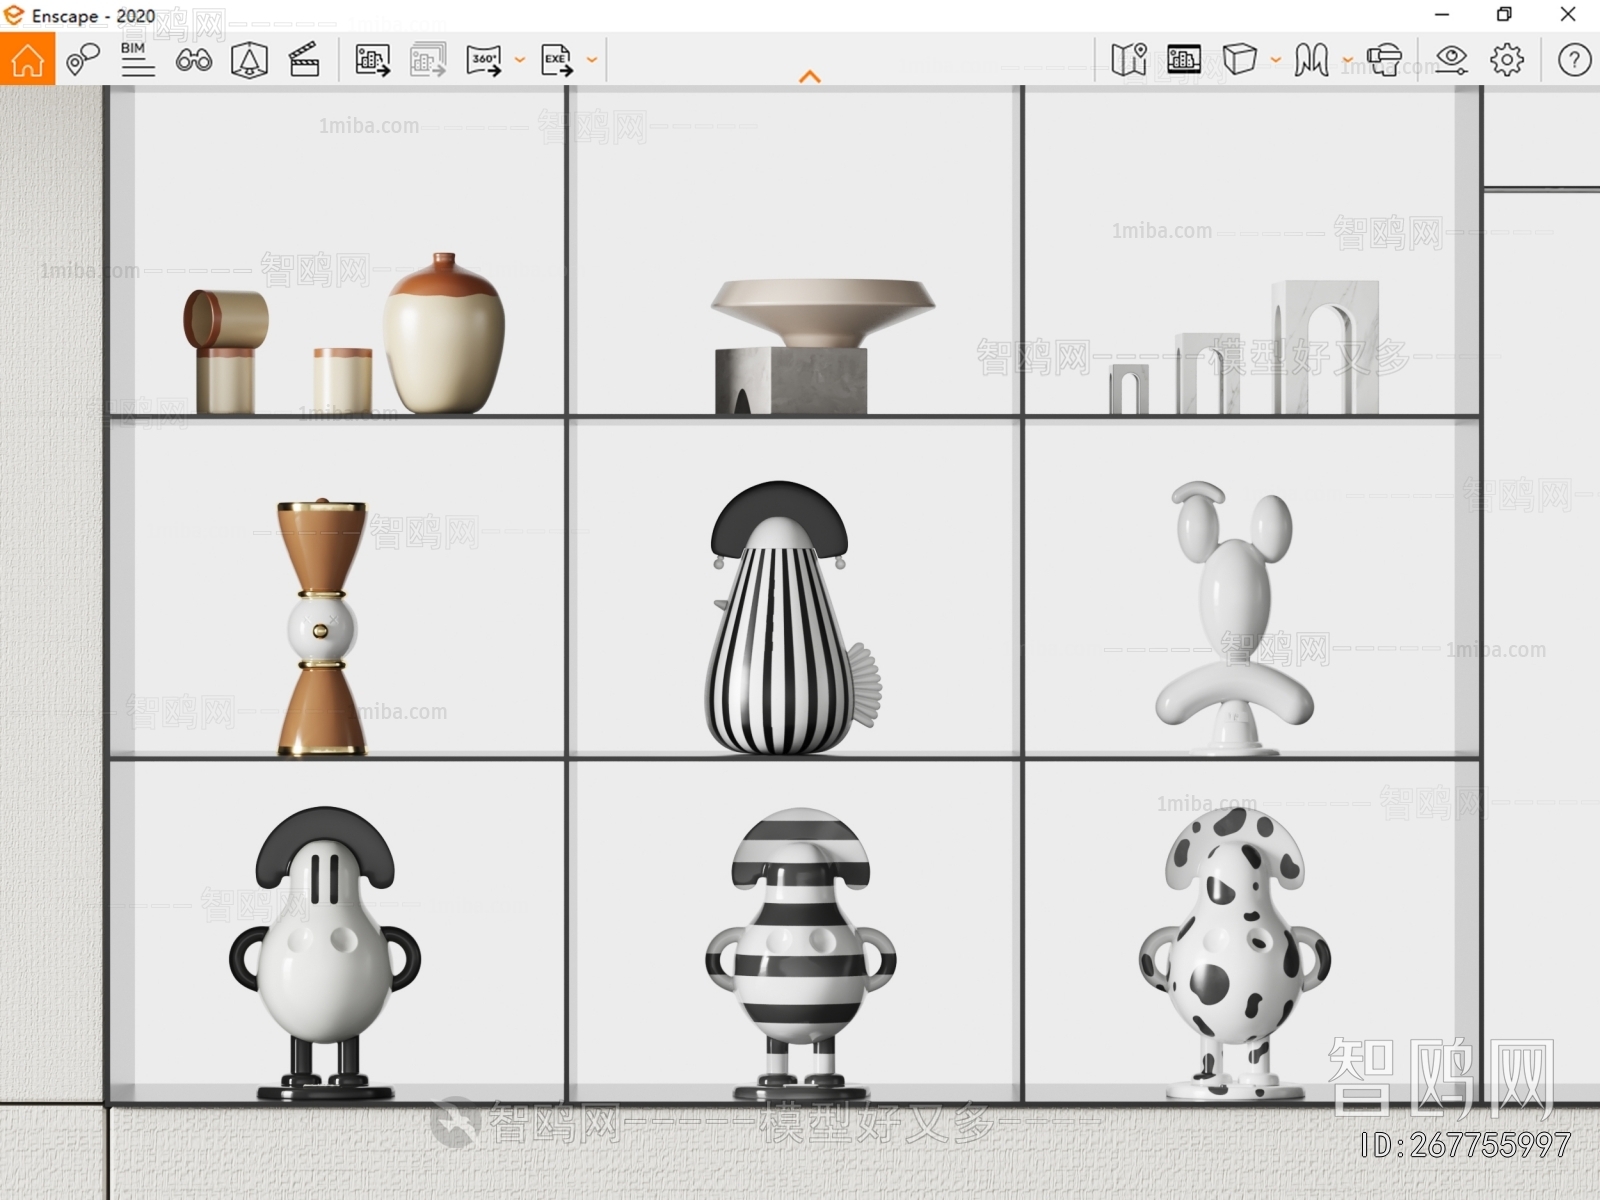Click the striped black-and-white vase figure
The image size is (1600, 1200).
794,618
